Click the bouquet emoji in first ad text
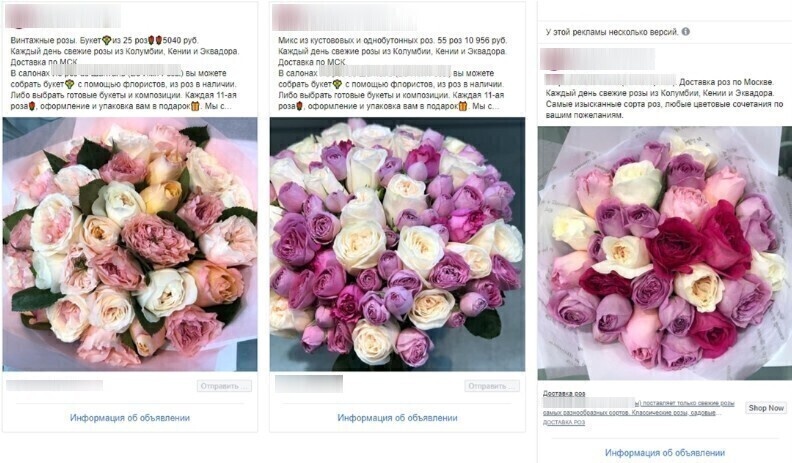 (107, 40)
